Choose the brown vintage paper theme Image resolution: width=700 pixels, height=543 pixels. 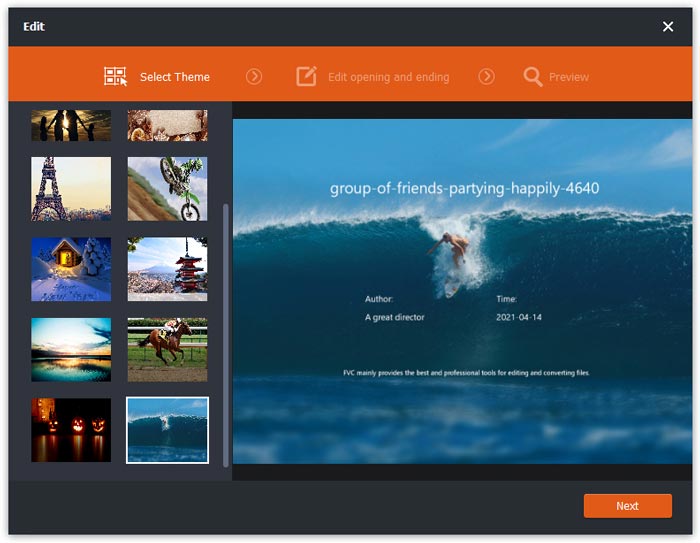point(167,125)
